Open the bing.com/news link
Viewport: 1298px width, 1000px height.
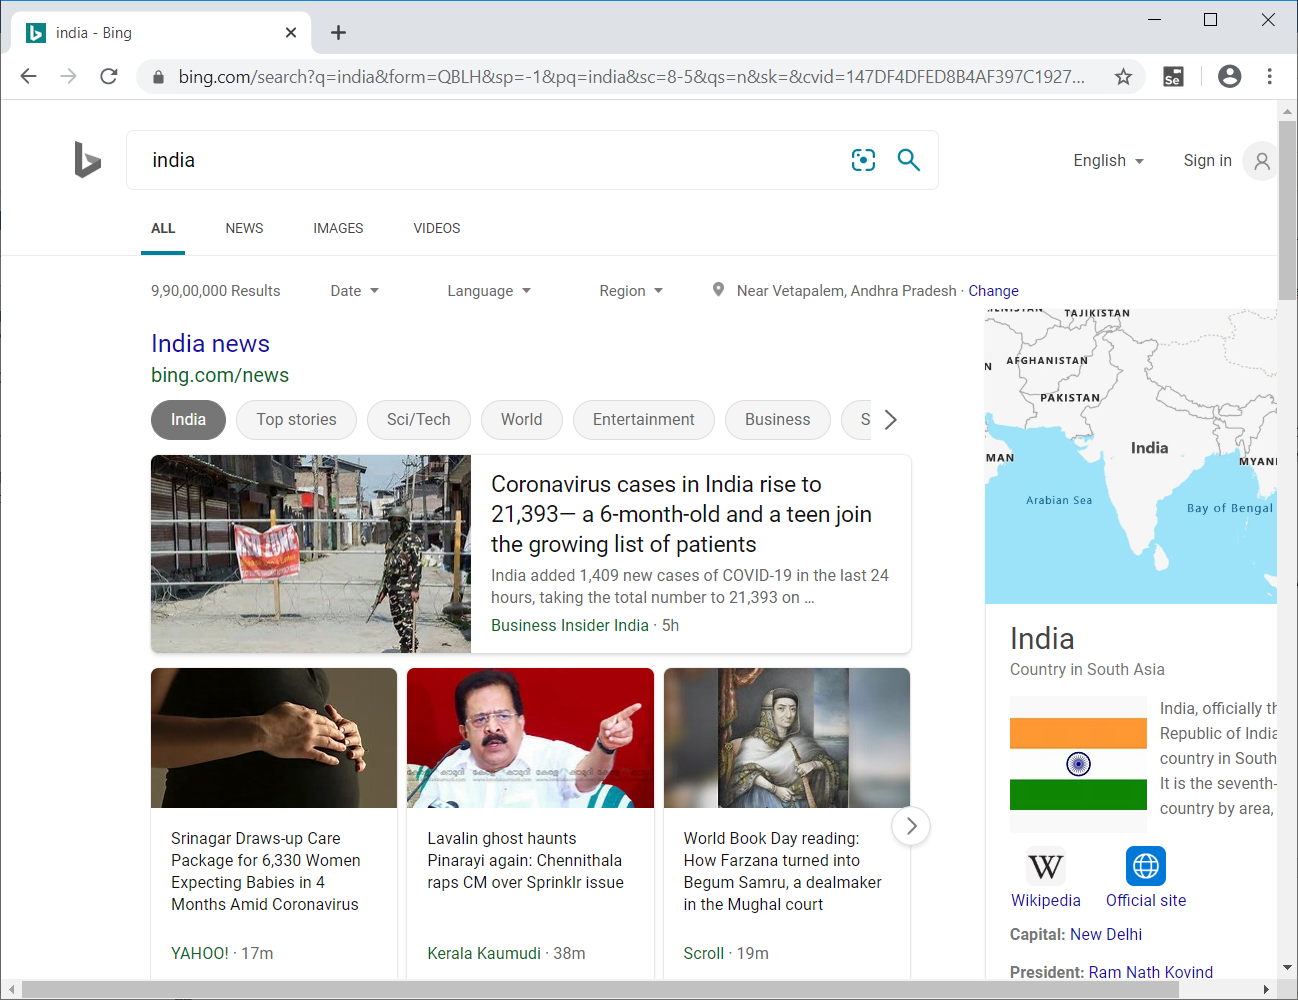pos(220,376)
